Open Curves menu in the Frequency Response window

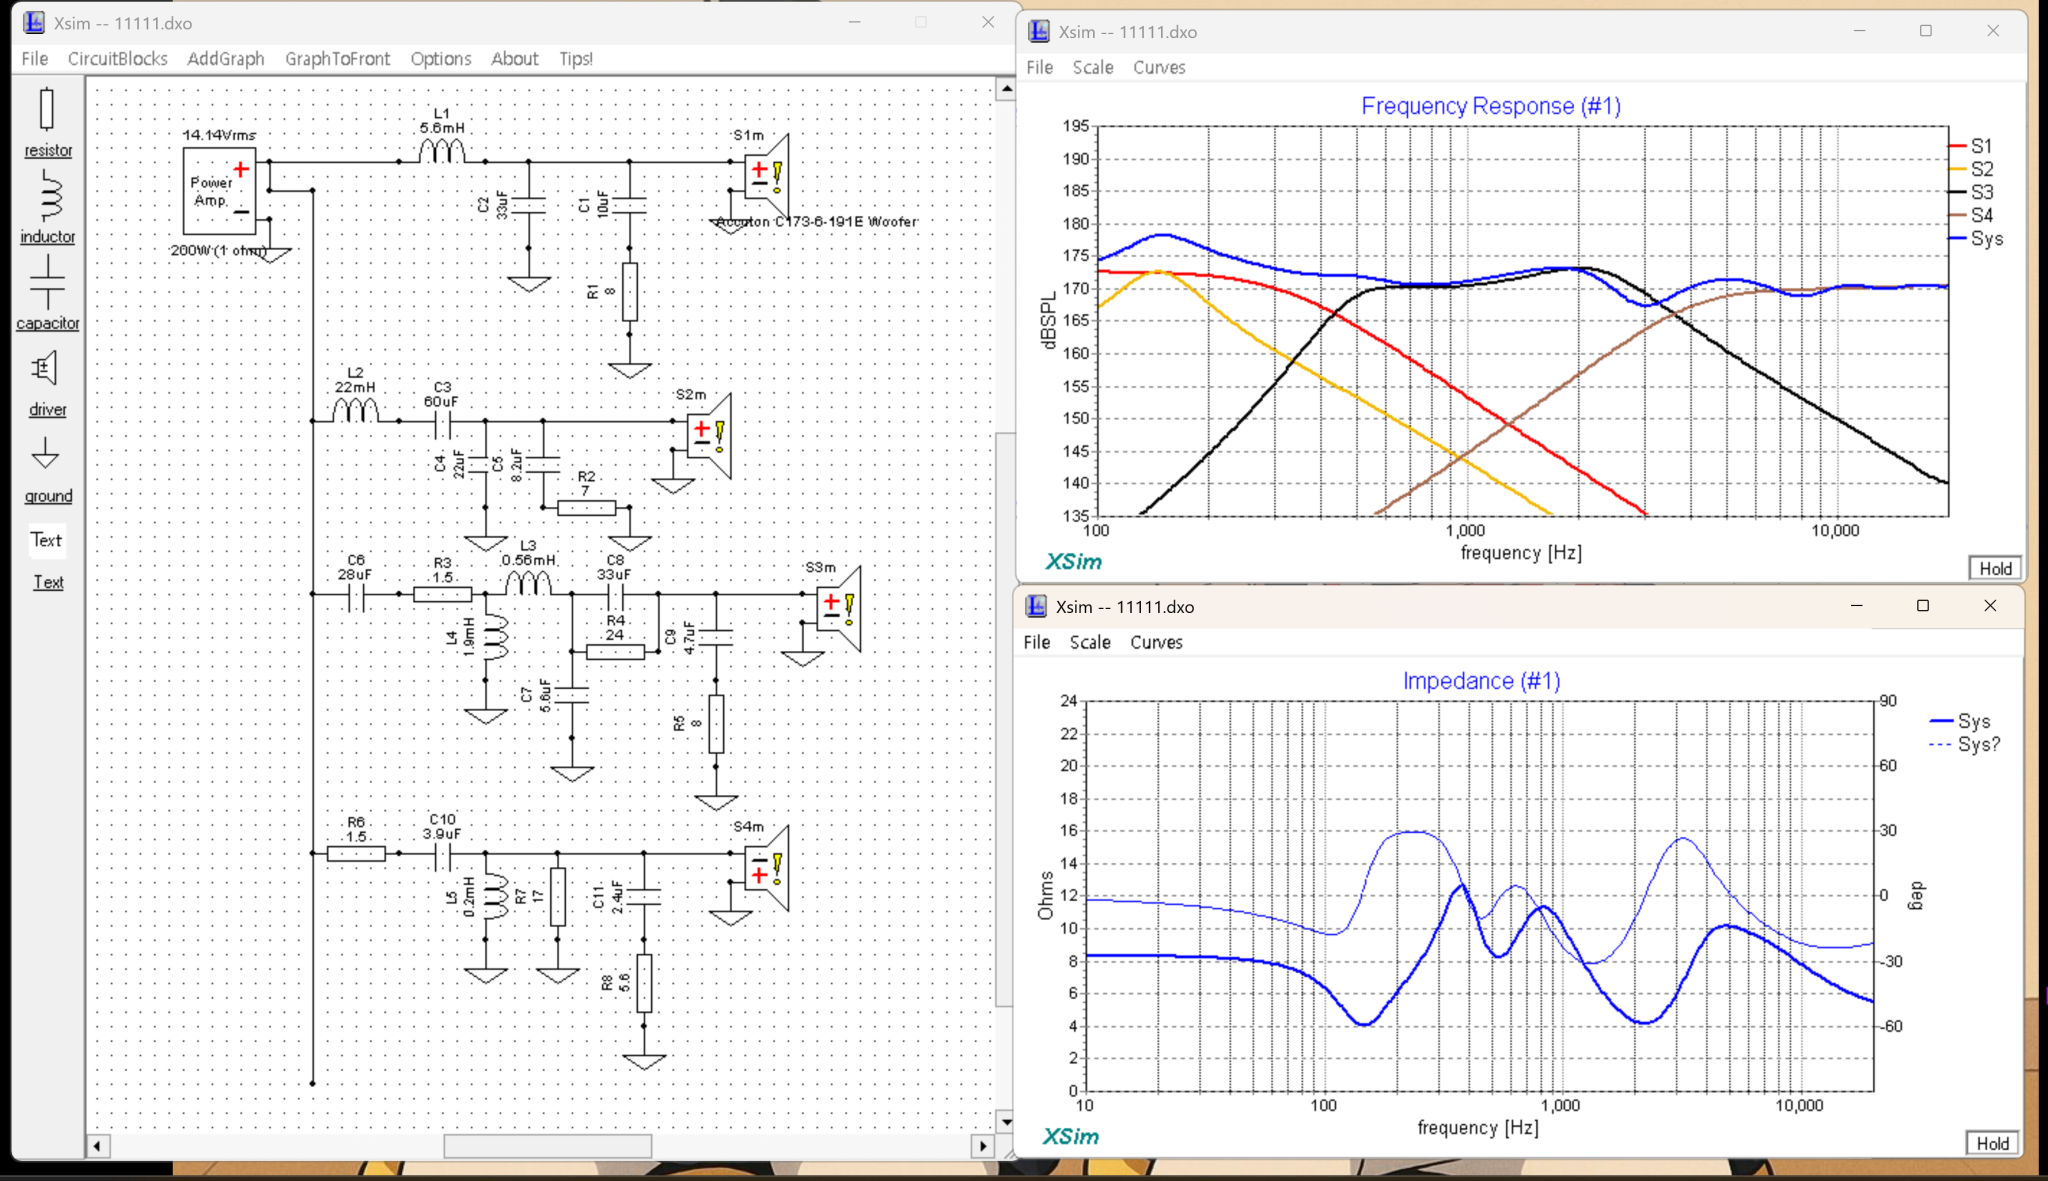click(x=1158, y=67)
